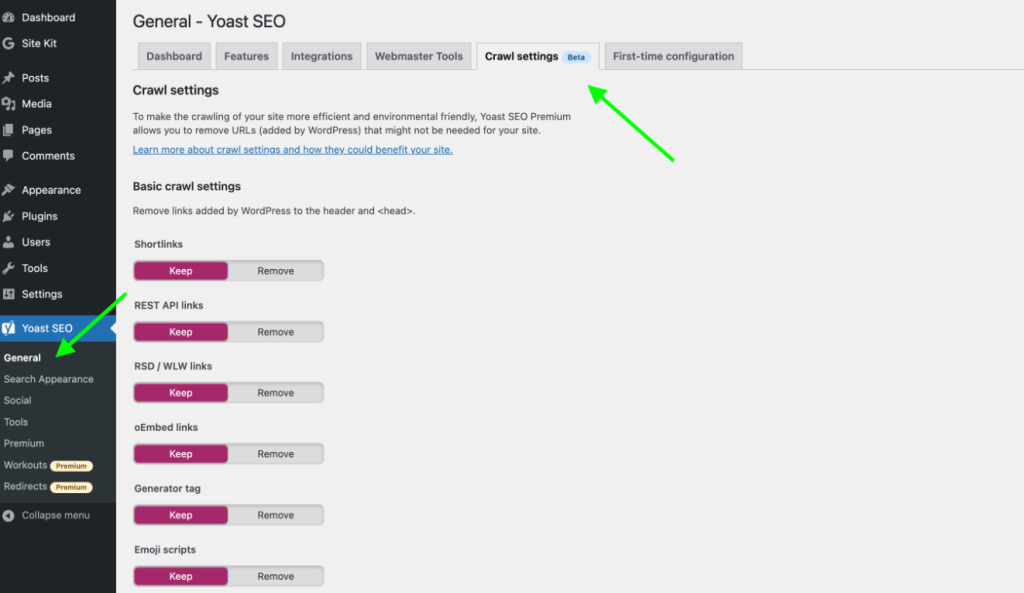Viewport: 1024px width, 593px height.
Task: Open the Comments menu label
Action: (48, 156)
